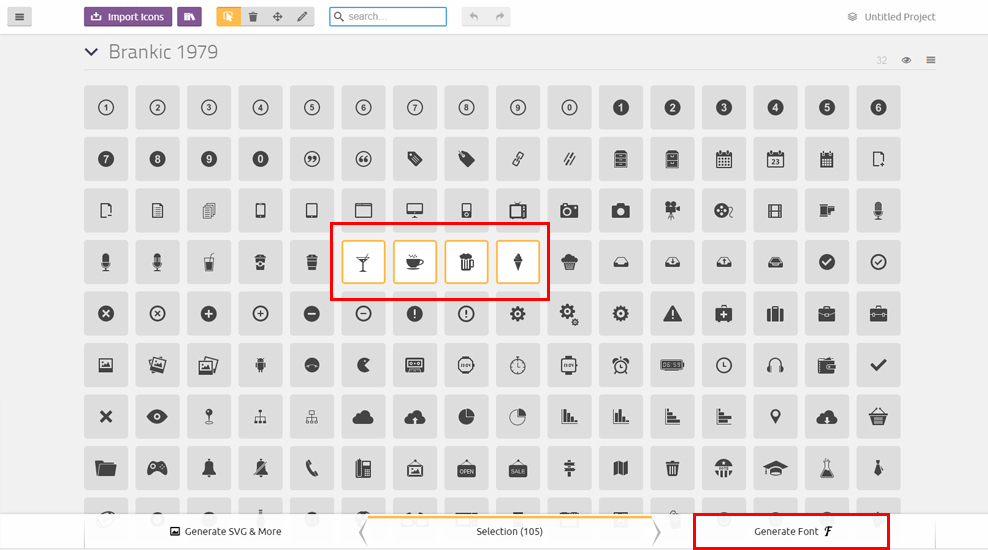The width and height of the screenshot is (988, 550).
Task: Toggle visibility of Brankic 1979 set
Action: (x=906, y=60)
